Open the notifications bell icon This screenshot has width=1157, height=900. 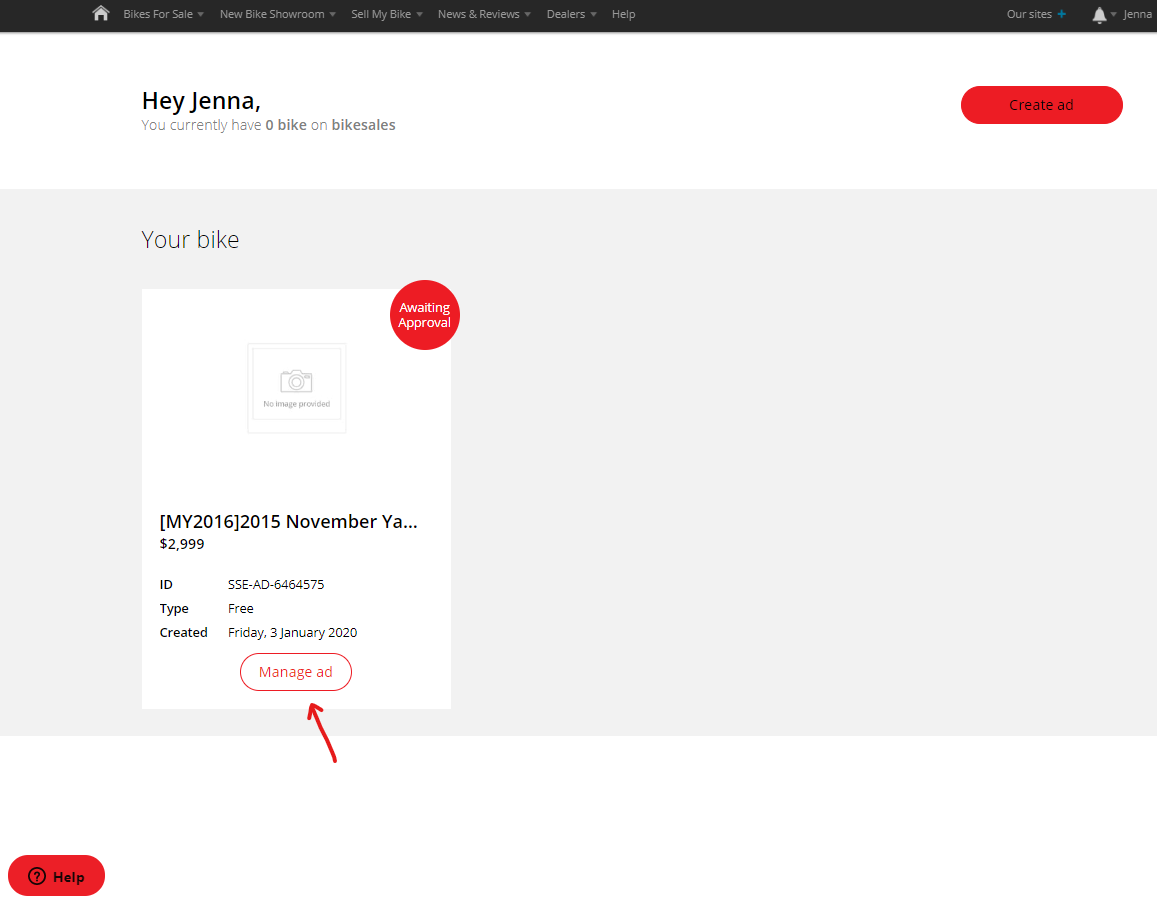point(1099,15)
